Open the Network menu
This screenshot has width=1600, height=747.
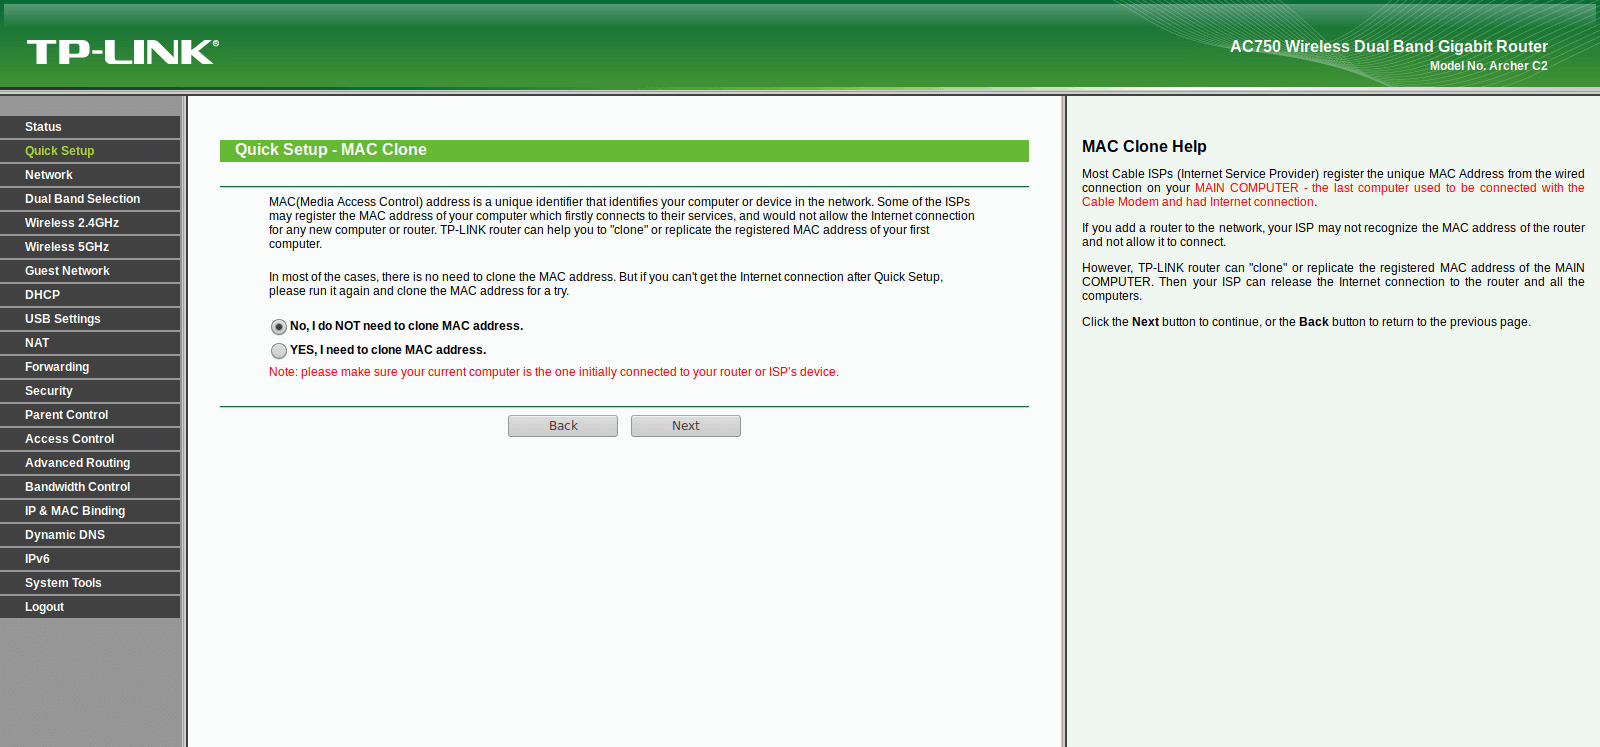(x=90, y=175)
